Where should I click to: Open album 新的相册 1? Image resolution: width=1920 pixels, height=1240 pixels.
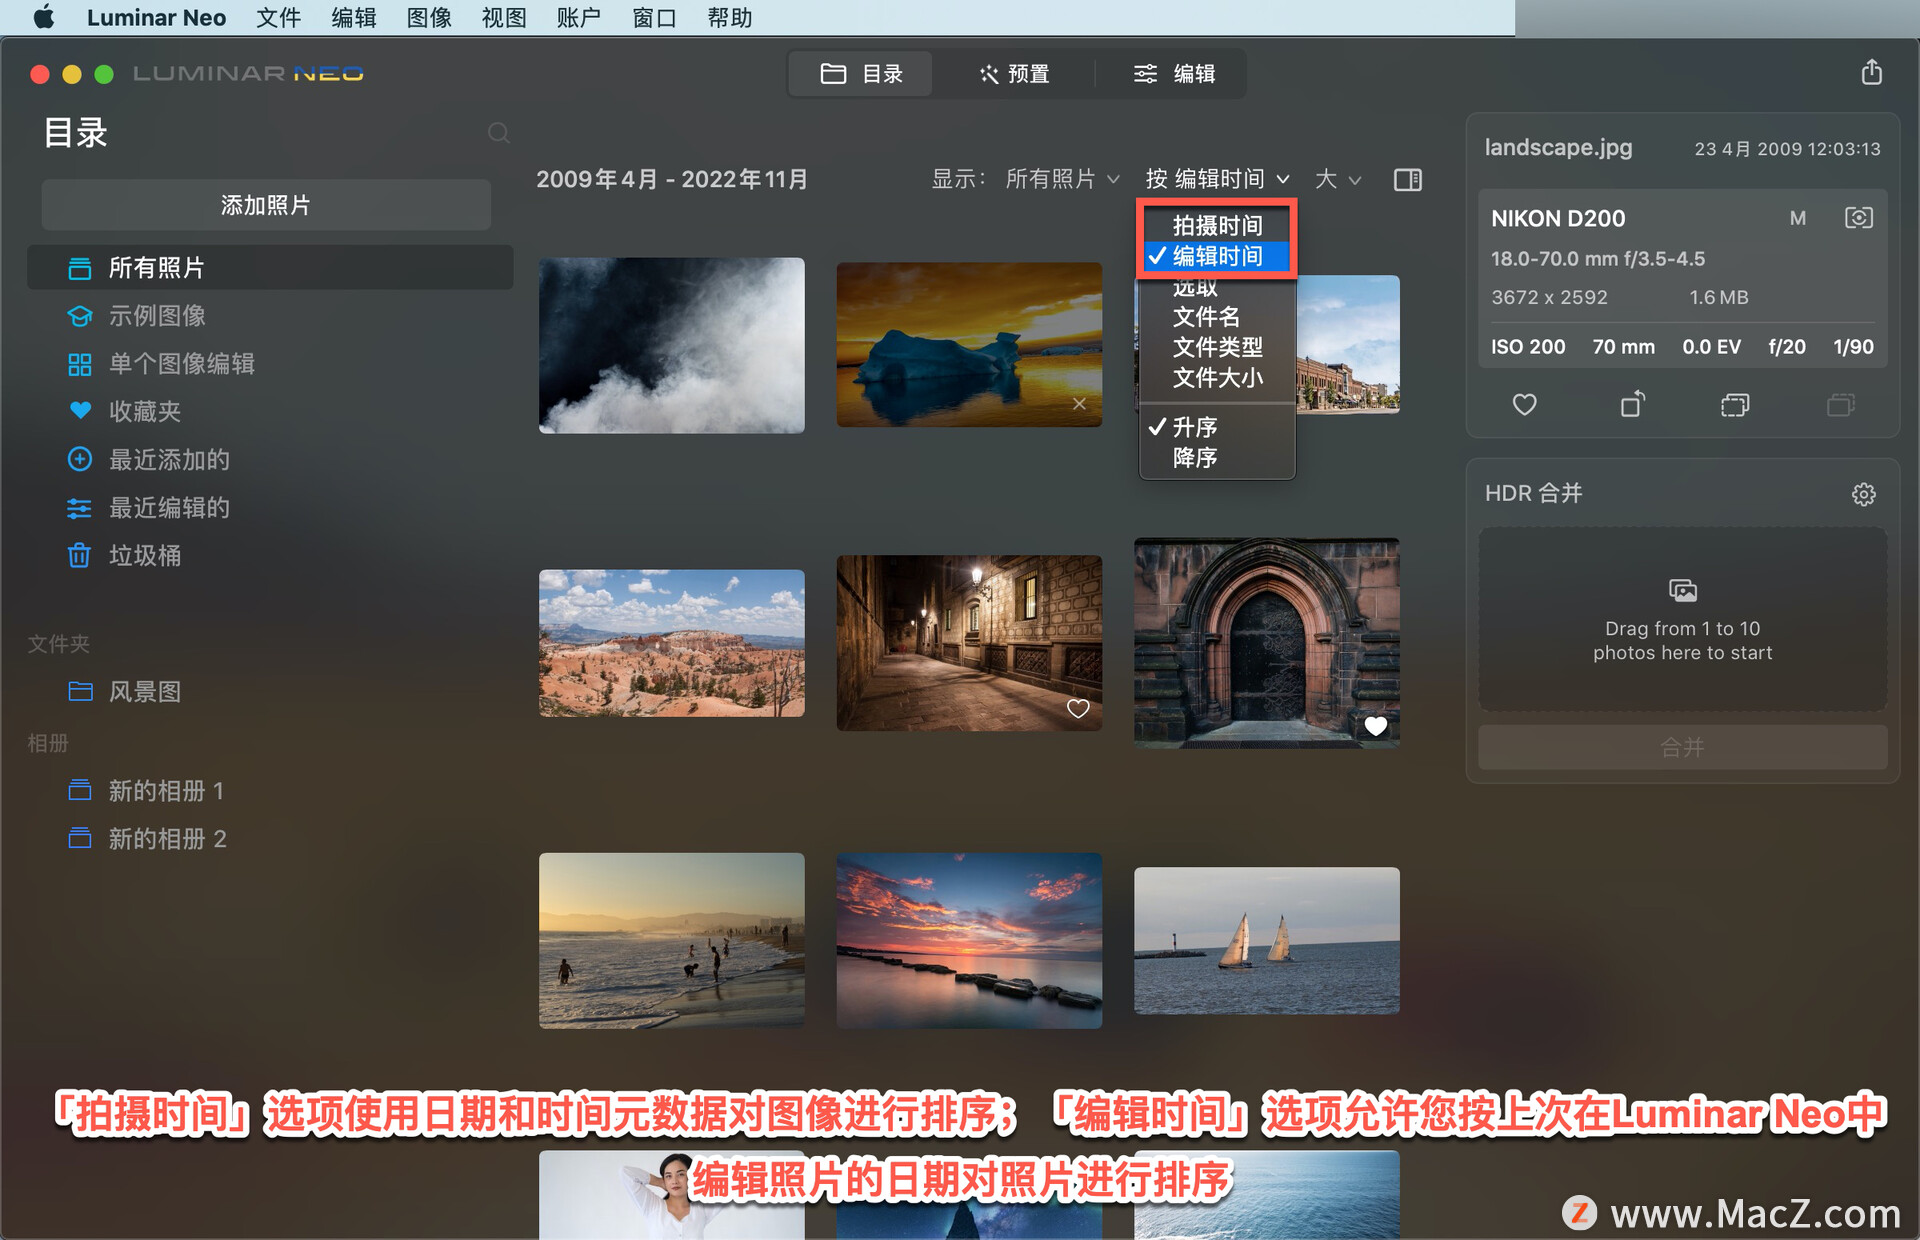(x=270, y=791)
